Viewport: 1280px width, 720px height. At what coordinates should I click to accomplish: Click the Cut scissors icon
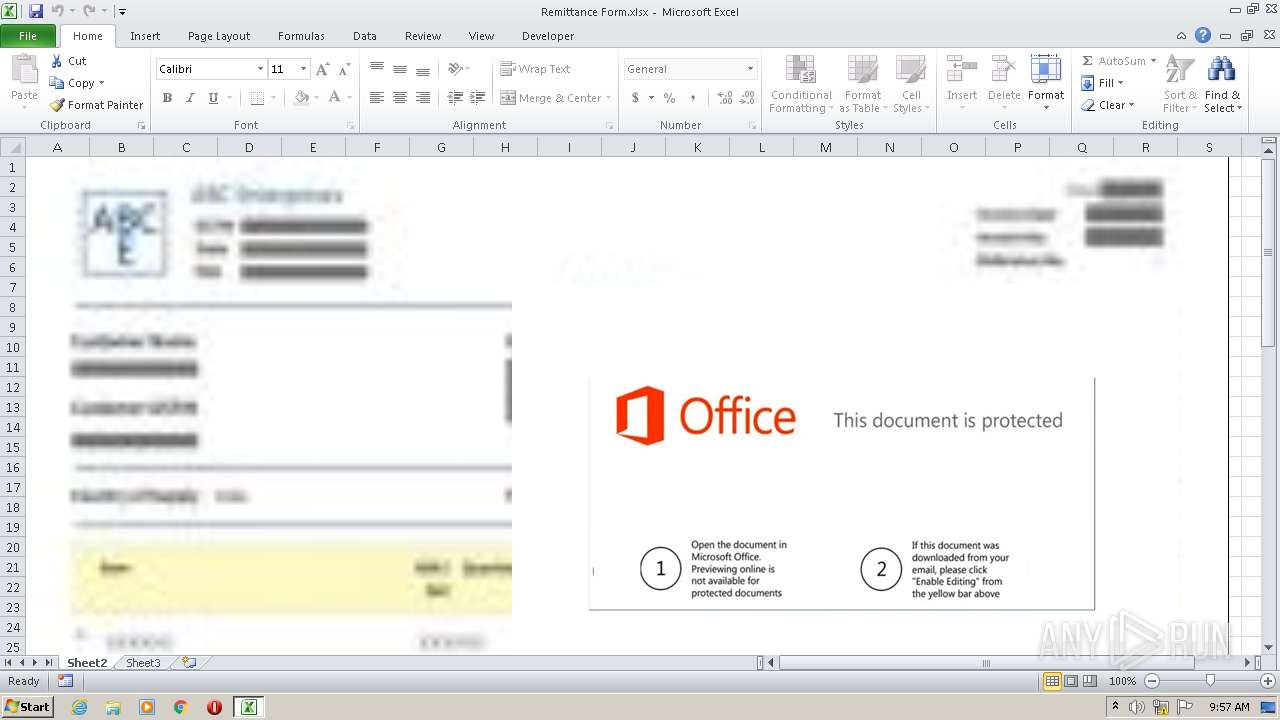tap(57, 61)
